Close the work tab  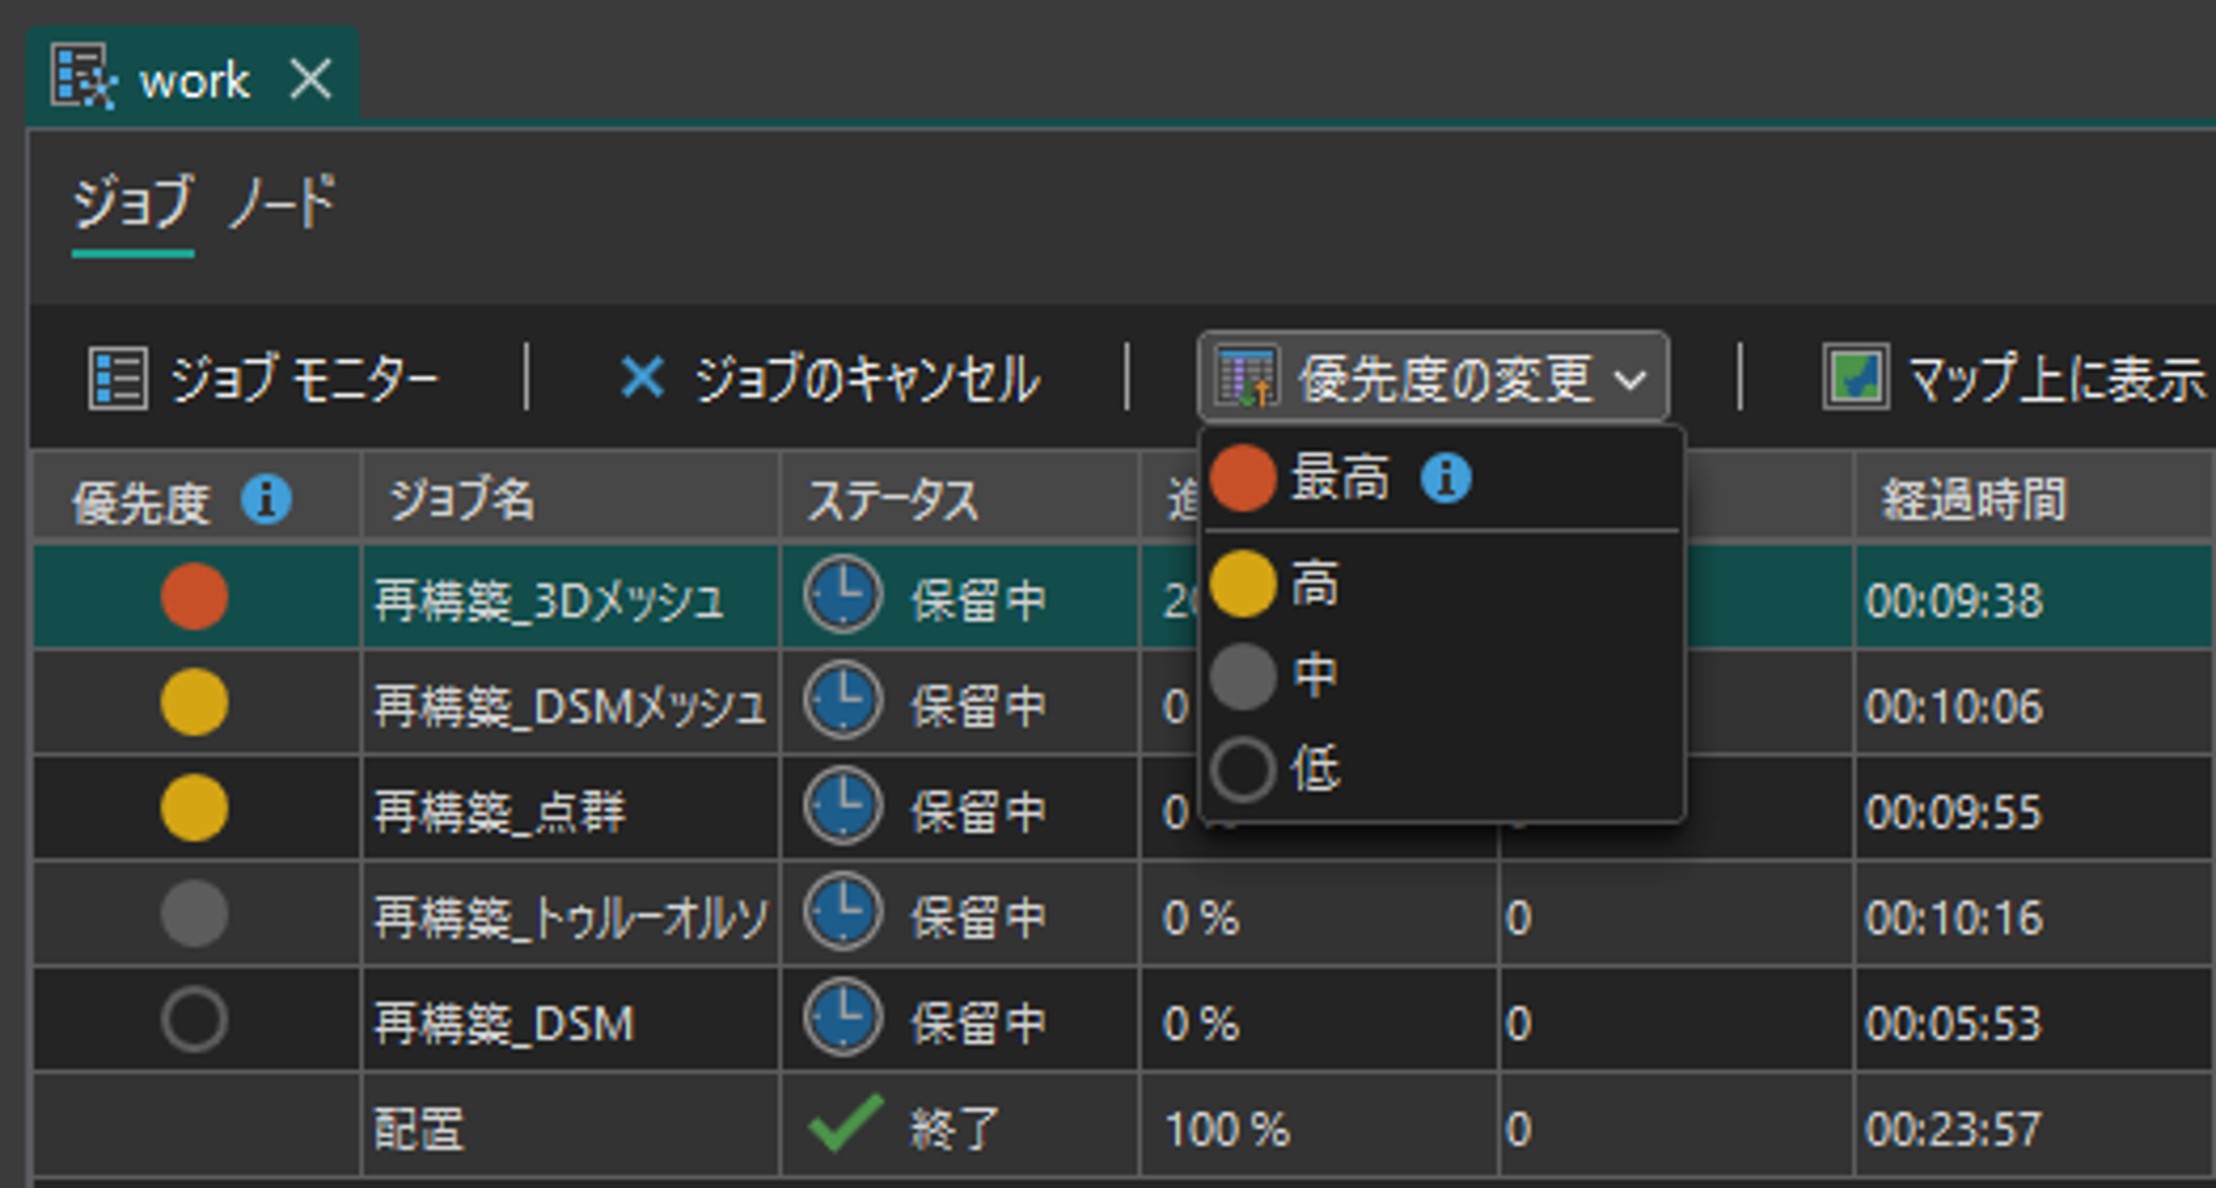pos(311,79)
